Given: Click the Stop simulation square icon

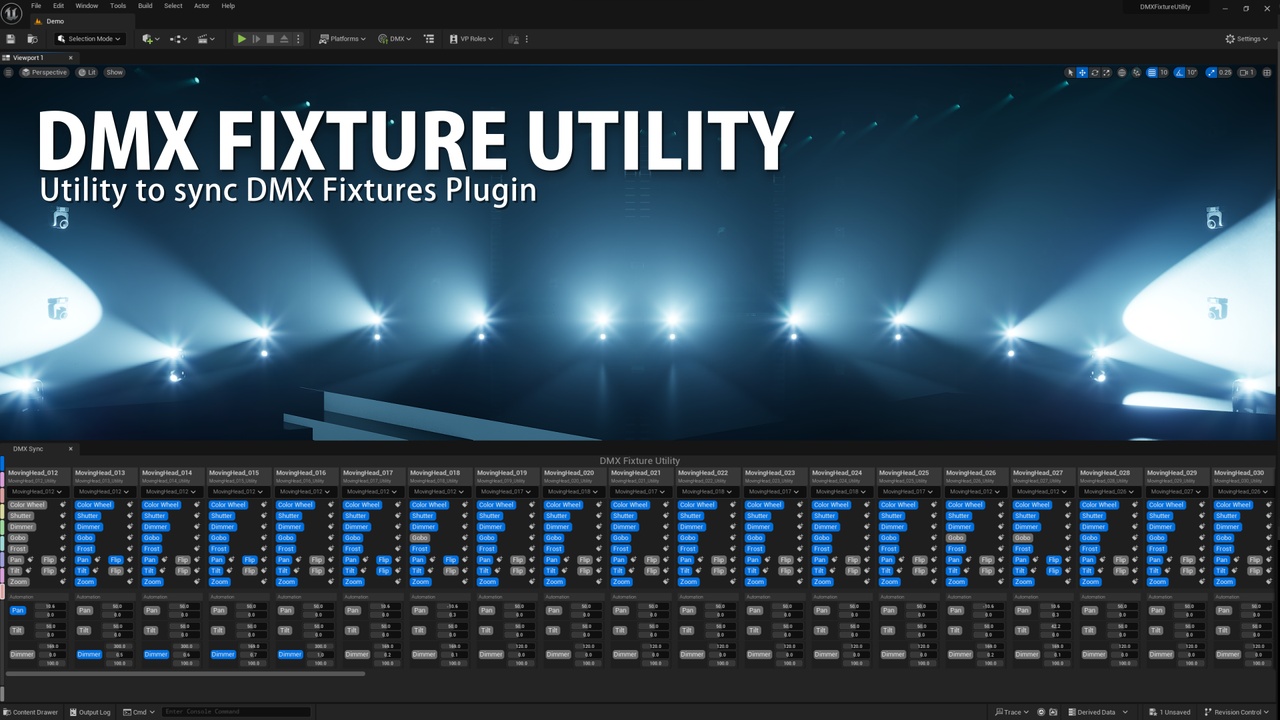Looking at the screenshot, I should [270, 39].
